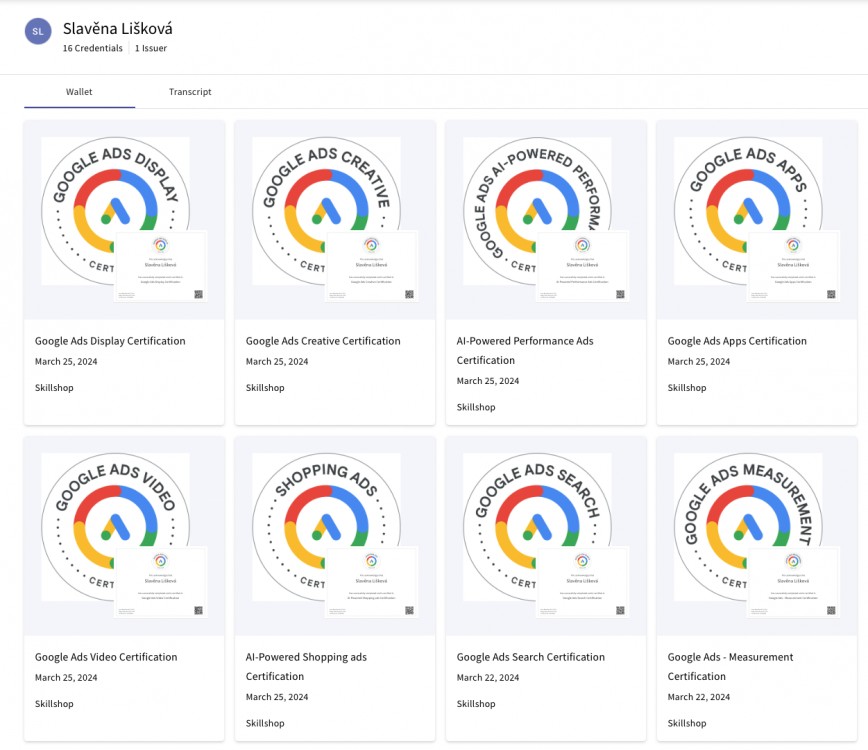868x750 pixels.
Task: Open Google Ads Creative Certification title
Action: pos(323,341)
